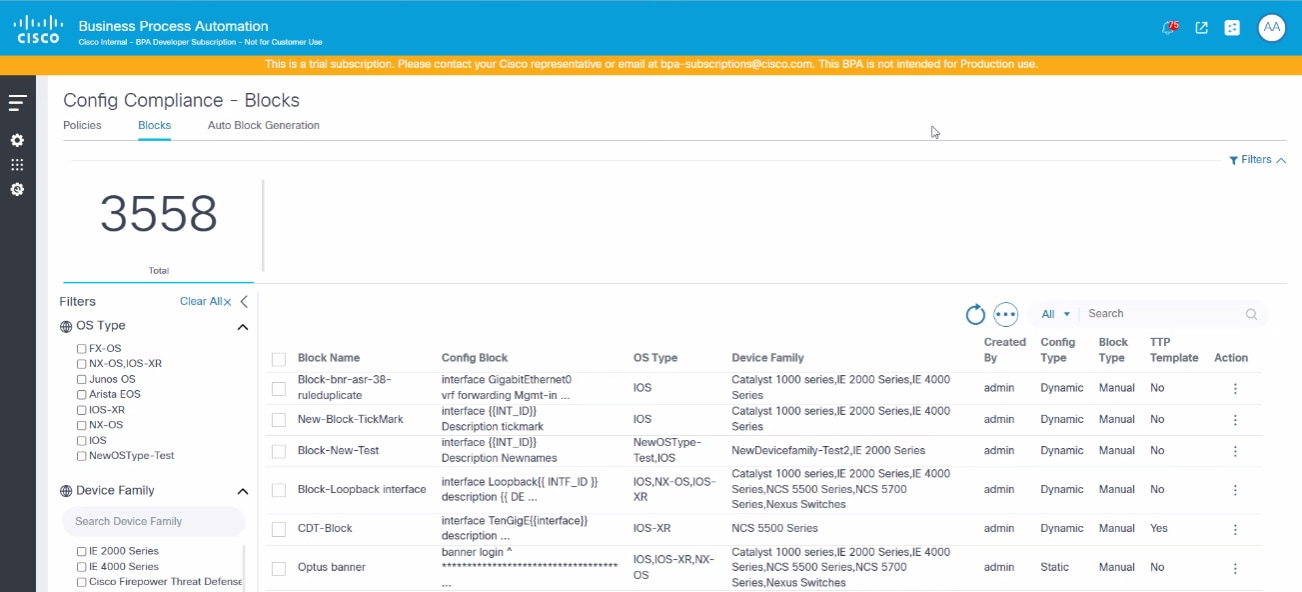Sort by Device Family column header
Viewport: 1302px width, 592px height.
click(x=768, y=358)
